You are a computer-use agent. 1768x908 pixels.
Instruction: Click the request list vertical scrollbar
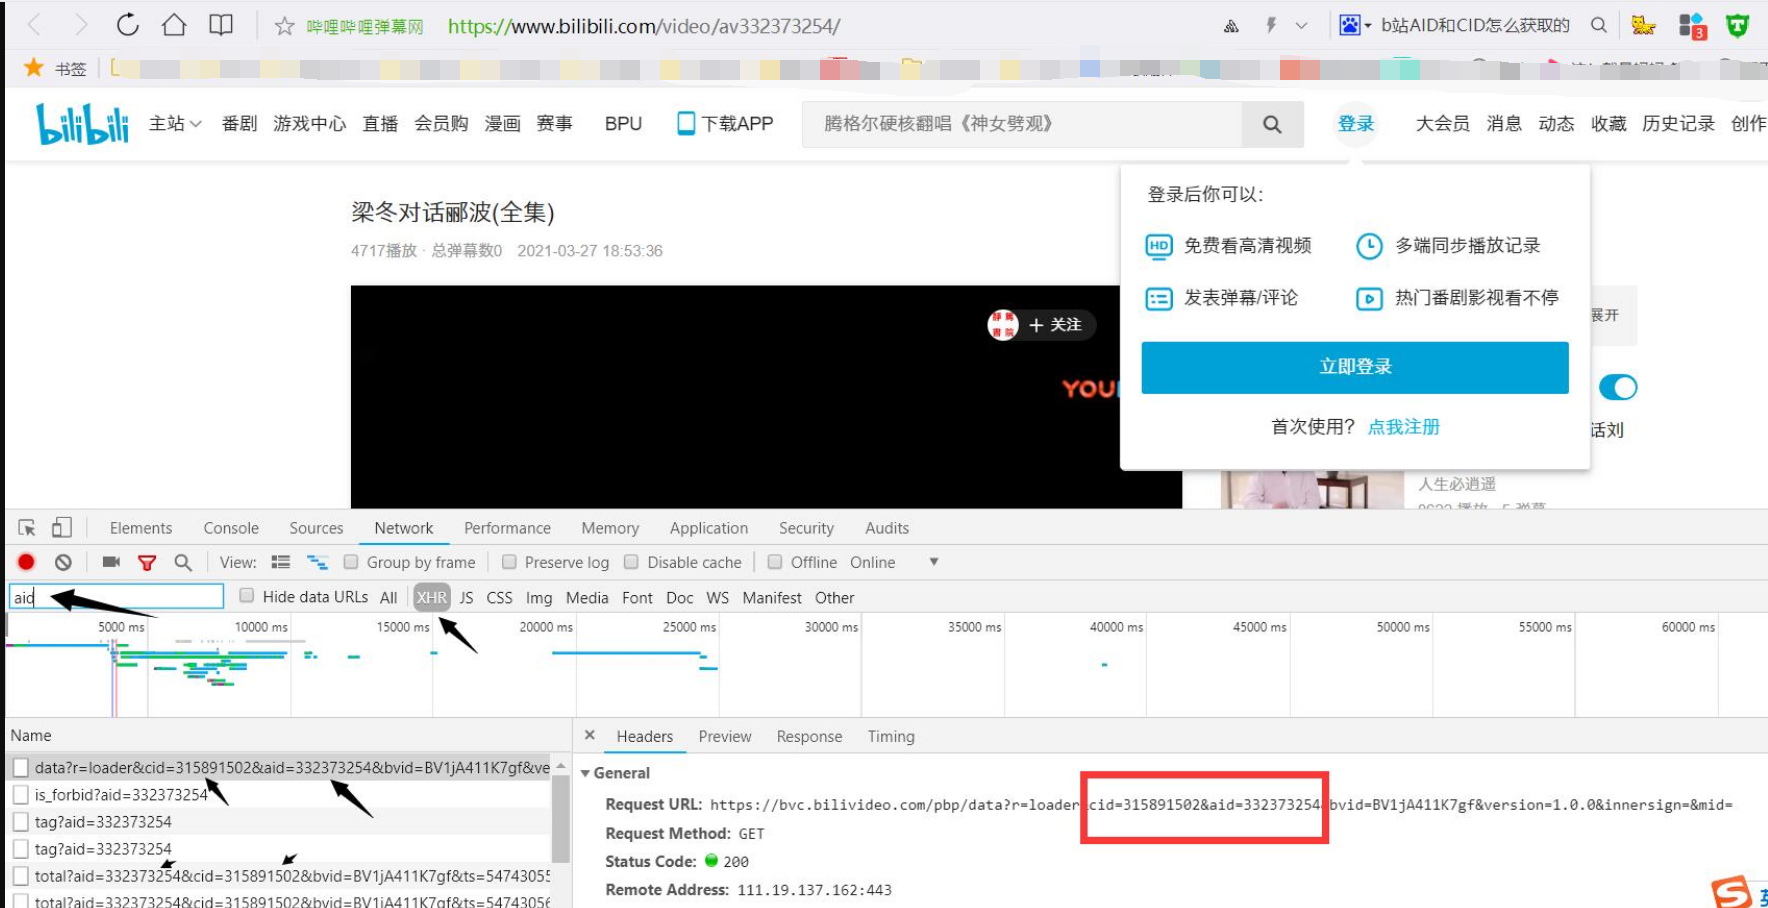pos(561,820)
